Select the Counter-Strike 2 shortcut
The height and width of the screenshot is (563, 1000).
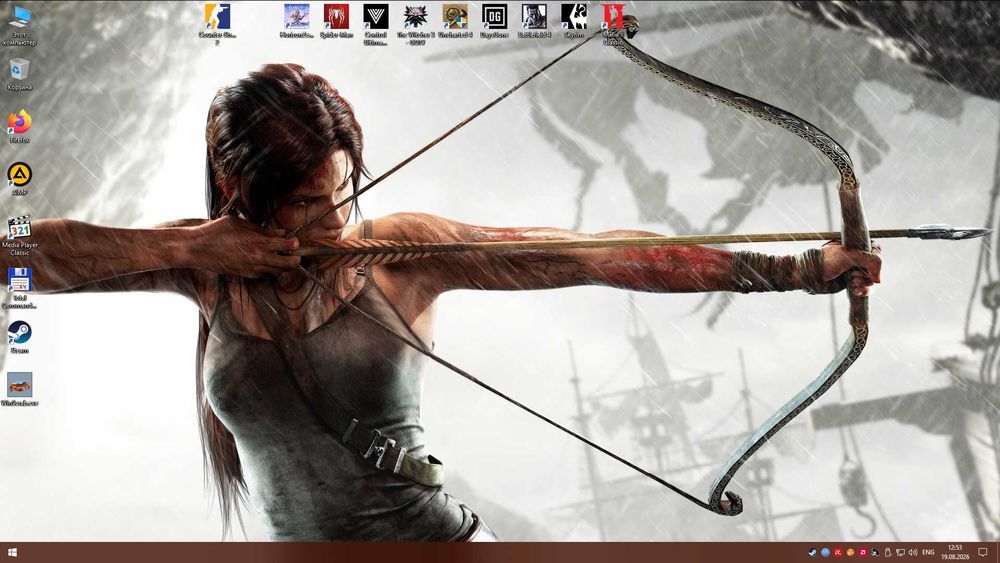(x=217, y=24)
